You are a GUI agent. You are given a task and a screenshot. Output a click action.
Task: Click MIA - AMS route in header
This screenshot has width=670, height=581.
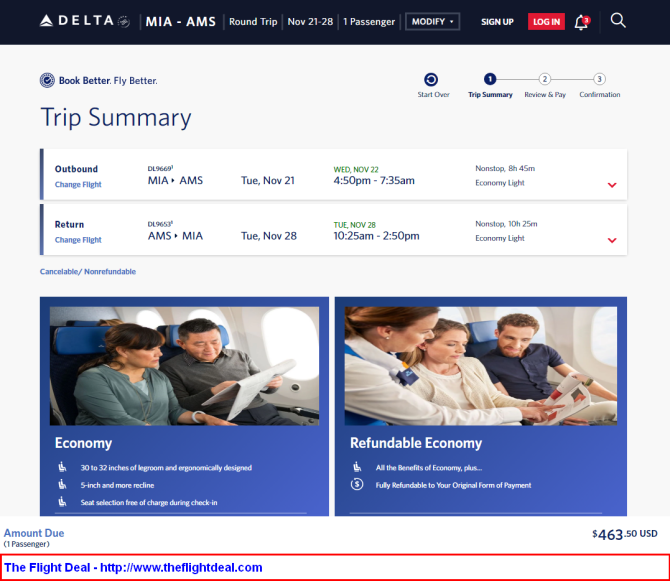(180, 22)
